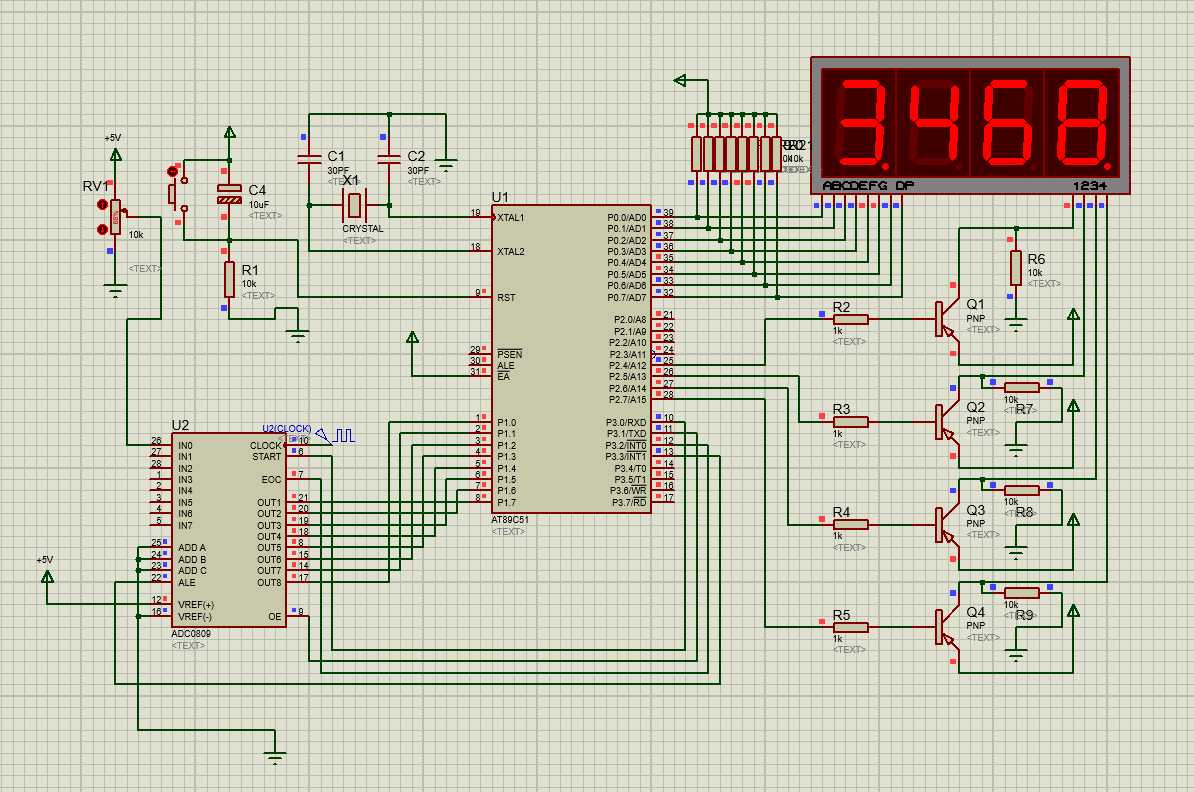This screenshot has height=792, width=1194.
Task: Select the R2 1k resistor
Action: pos(851,319)
